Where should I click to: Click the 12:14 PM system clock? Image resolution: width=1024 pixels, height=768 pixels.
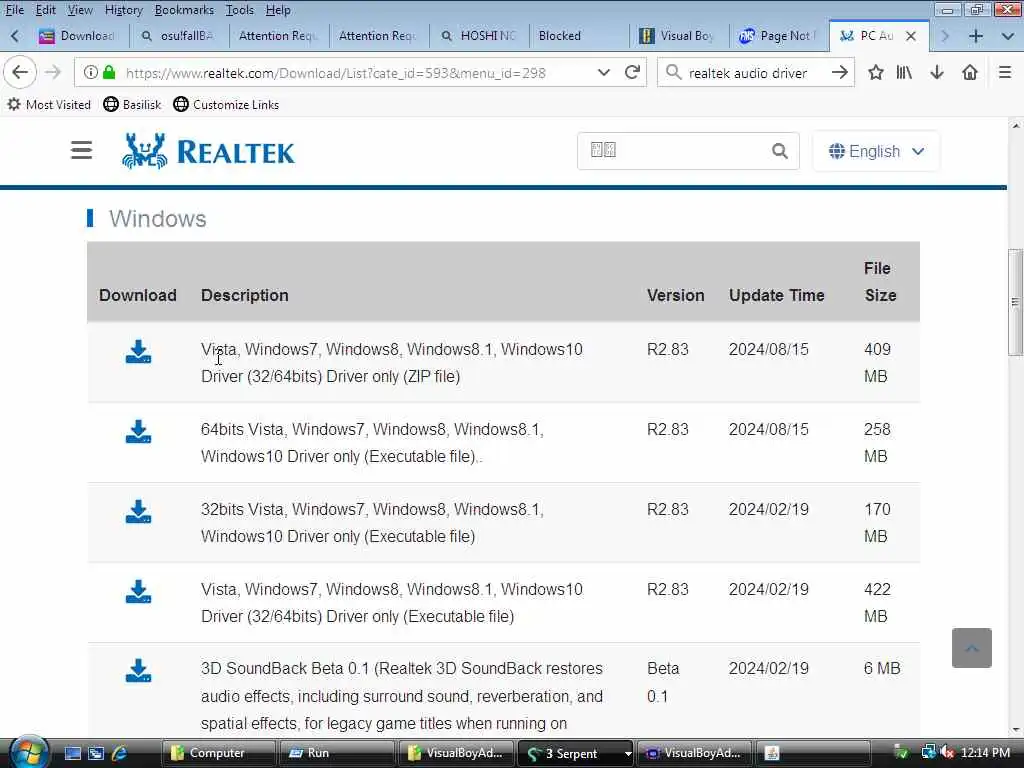pyautogui.click(x=985, y=753)
